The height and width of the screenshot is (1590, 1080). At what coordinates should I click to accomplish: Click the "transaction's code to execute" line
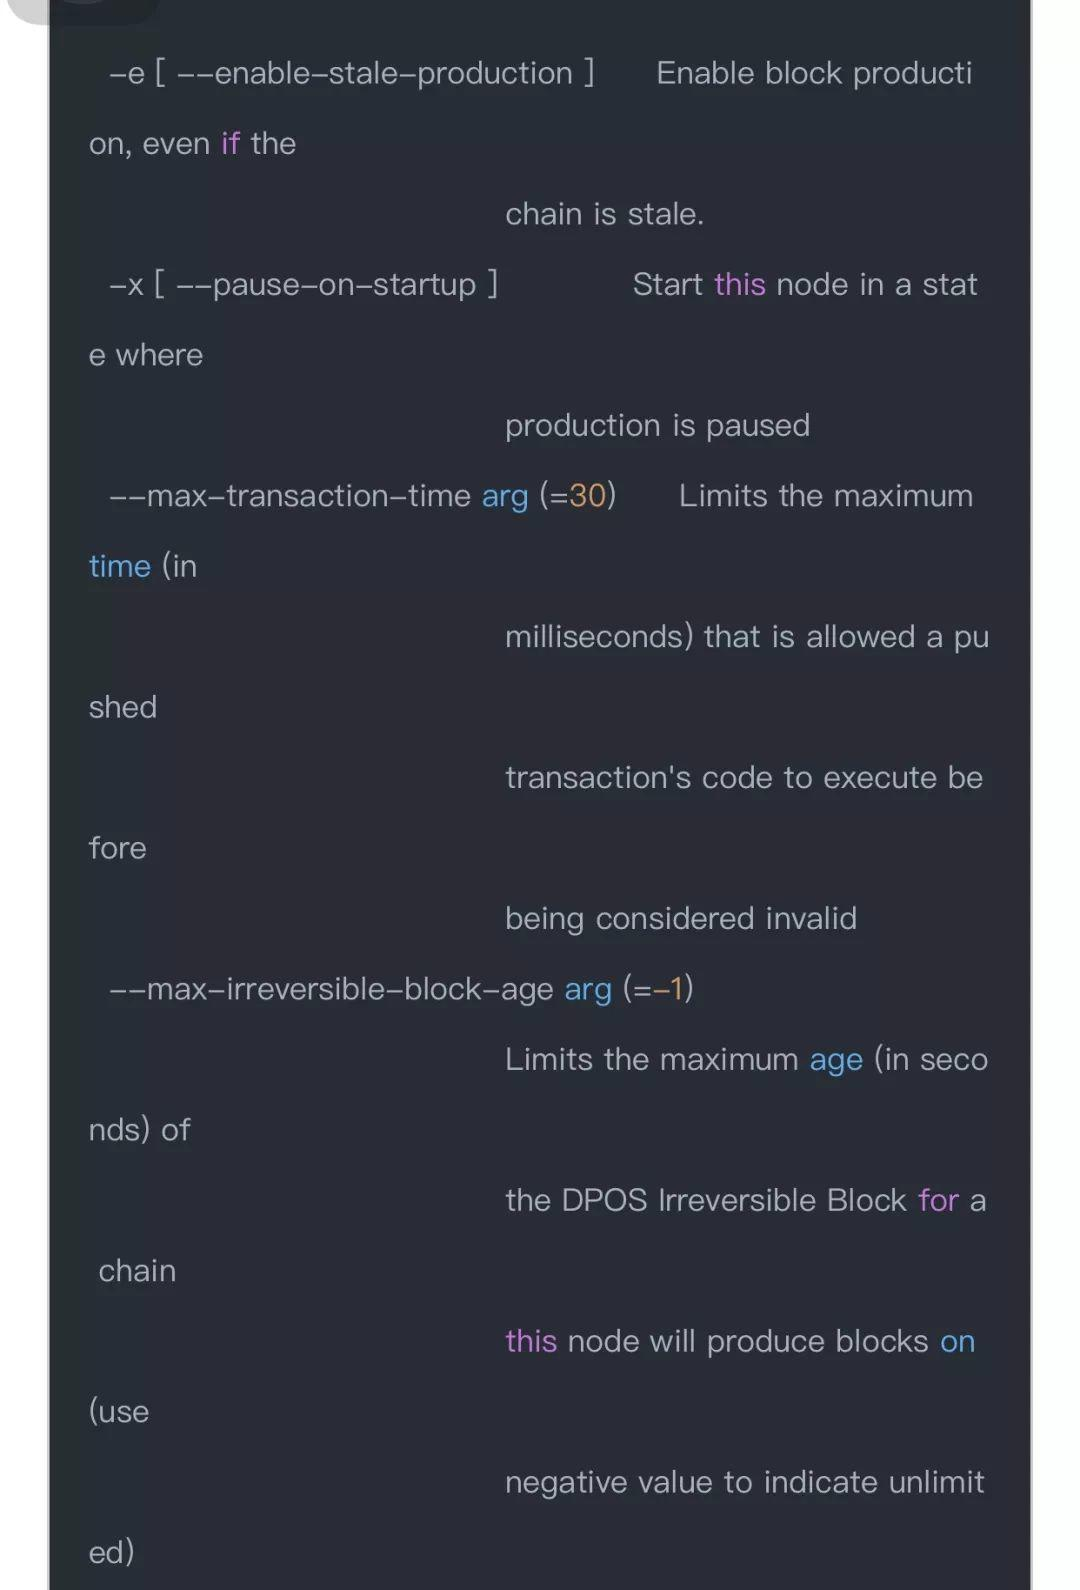pyautogui.click(x=743, y=778)
